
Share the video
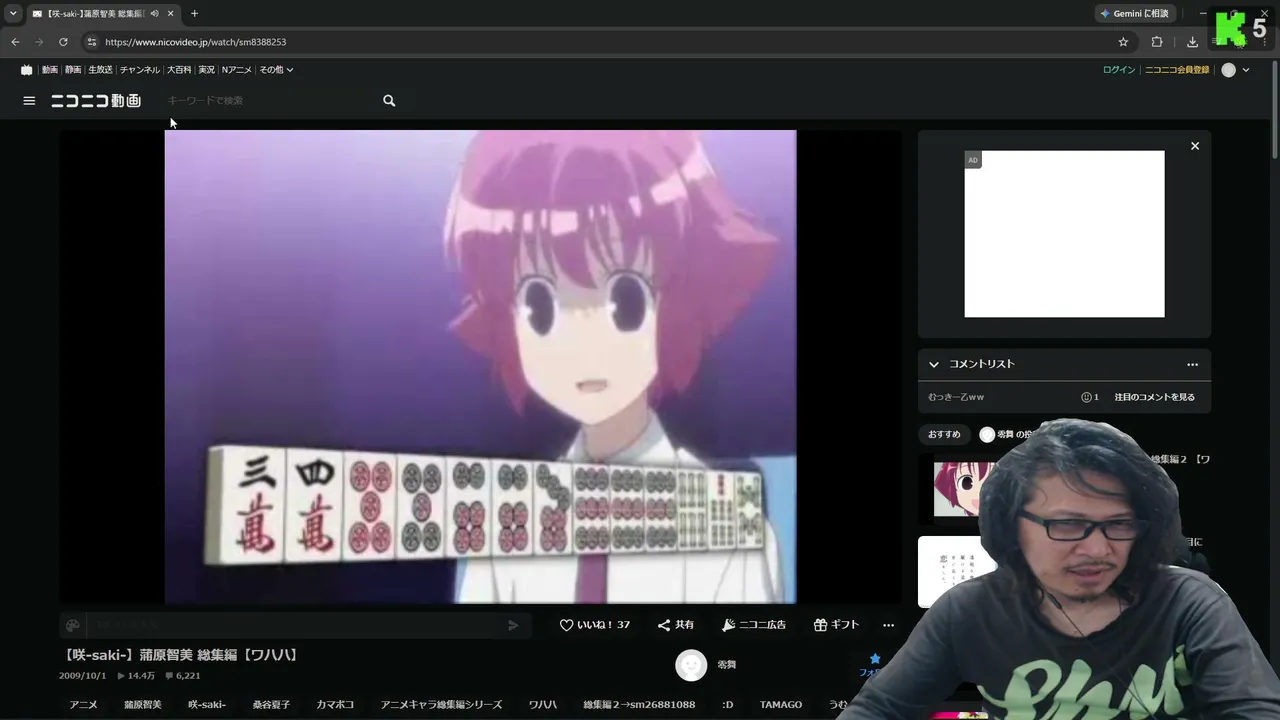[676, 625]
